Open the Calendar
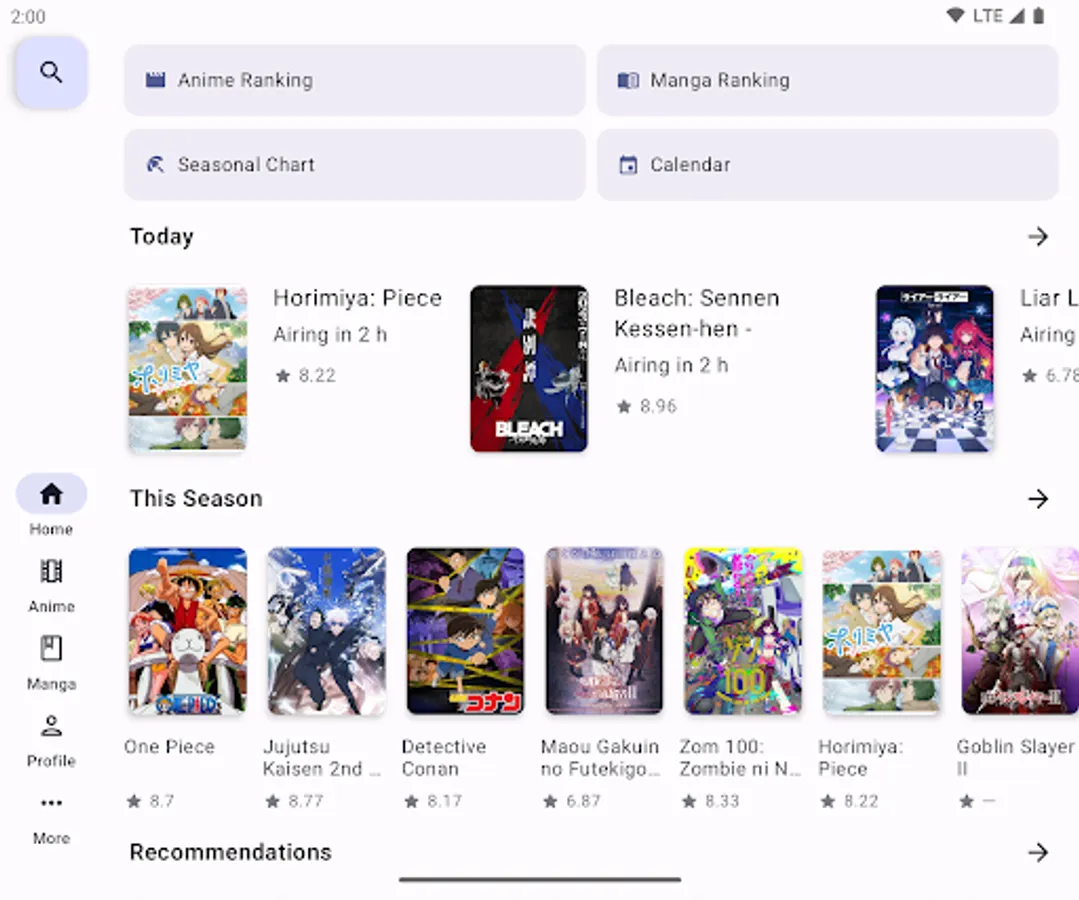This screenshot has height=900, width=1079. (x=827, y=164)
